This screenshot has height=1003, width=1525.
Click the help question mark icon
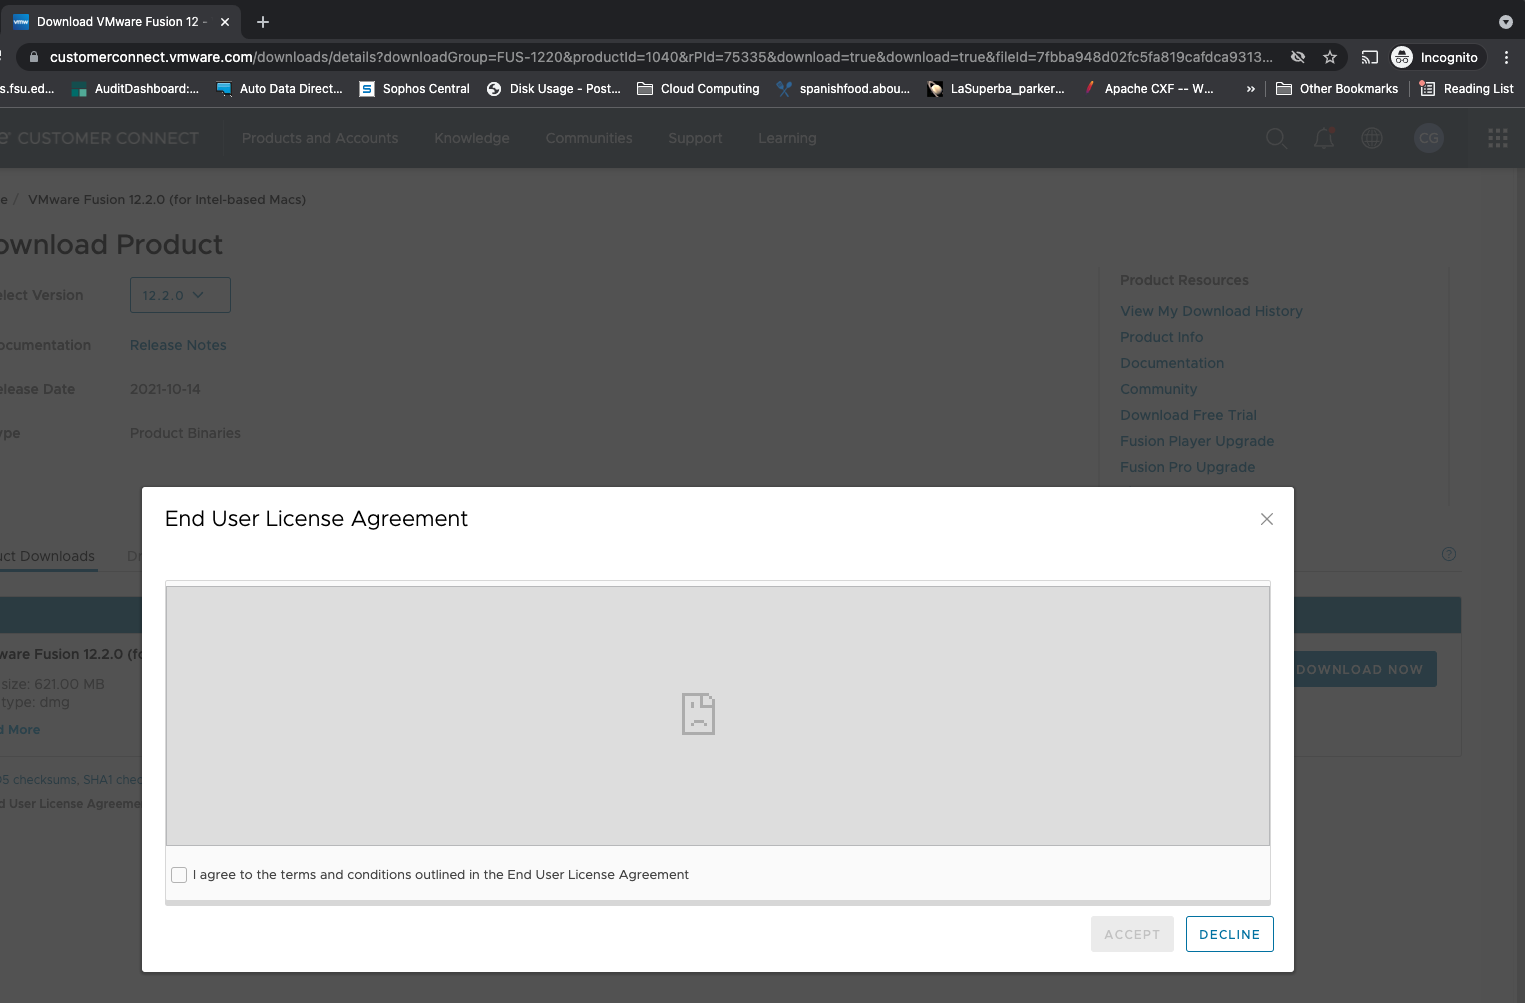click(1449, 554)
